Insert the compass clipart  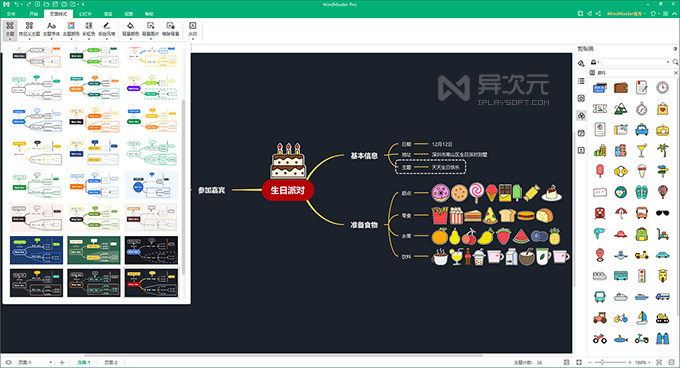[641, 109]
